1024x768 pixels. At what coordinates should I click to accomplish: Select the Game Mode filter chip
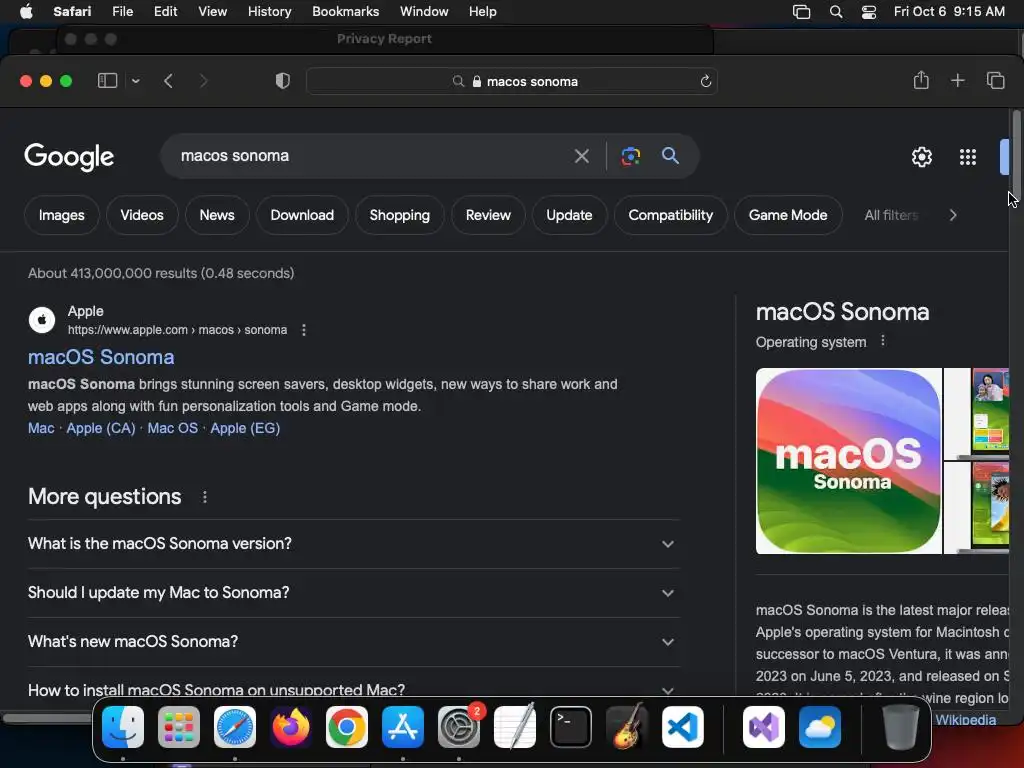pyautogui.click(x=788, y=215)
